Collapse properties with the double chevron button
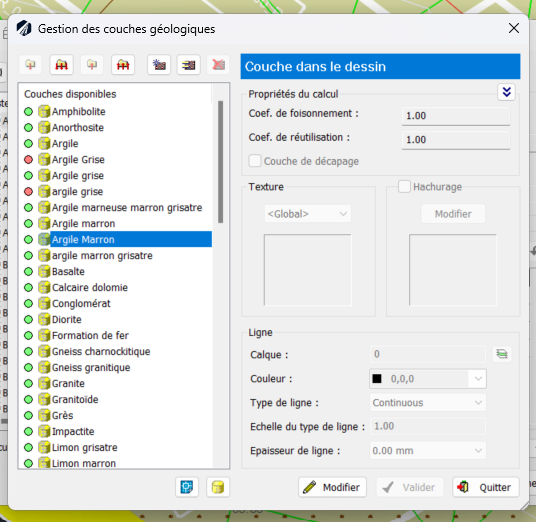 (x=507, y=92)
